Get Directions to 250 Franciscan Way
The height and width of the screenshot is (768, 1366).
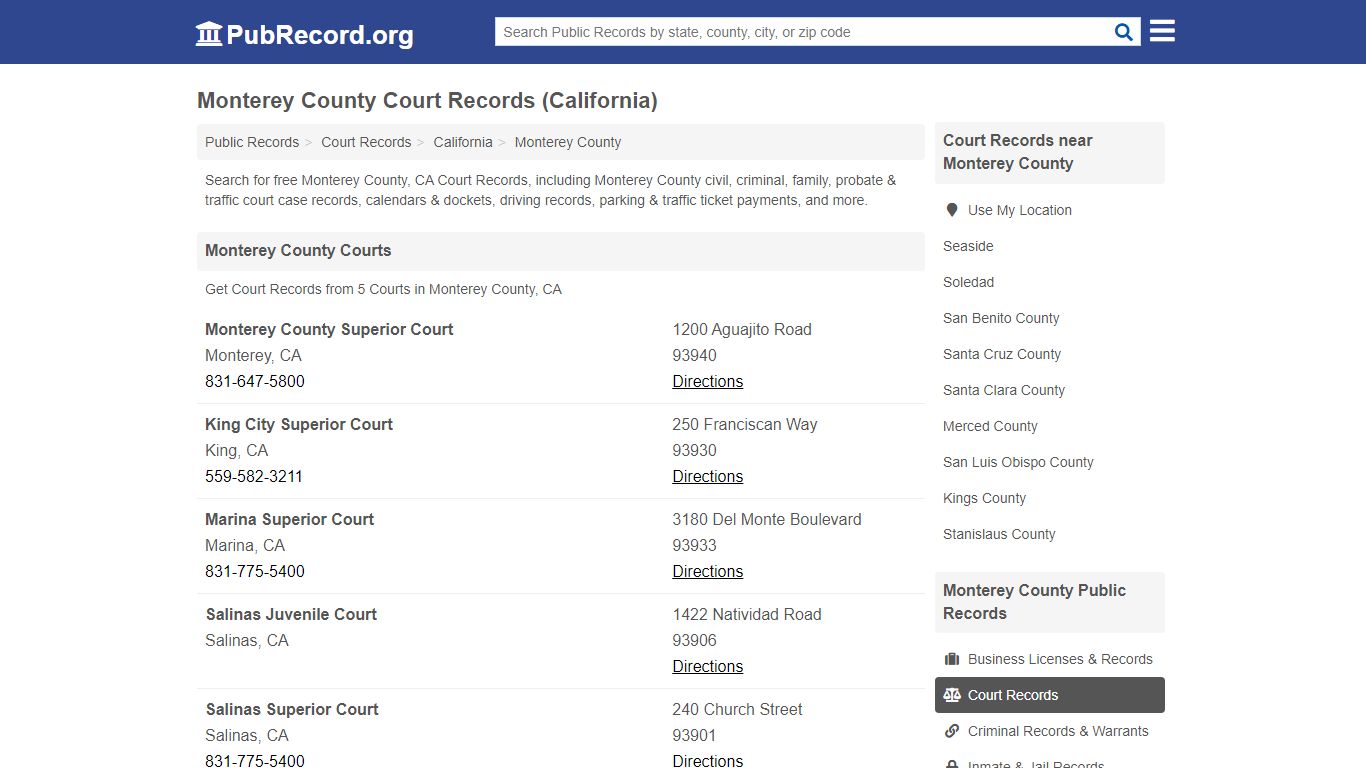click(x=708, y=476)
